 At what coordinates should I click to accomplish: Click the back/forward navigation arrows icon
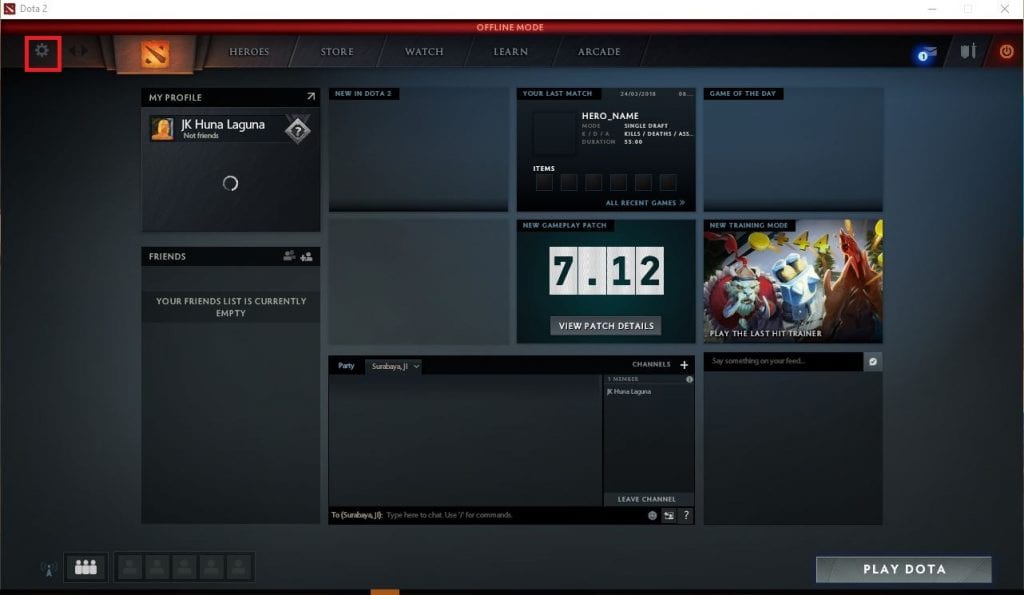click(x=78, y=50)
